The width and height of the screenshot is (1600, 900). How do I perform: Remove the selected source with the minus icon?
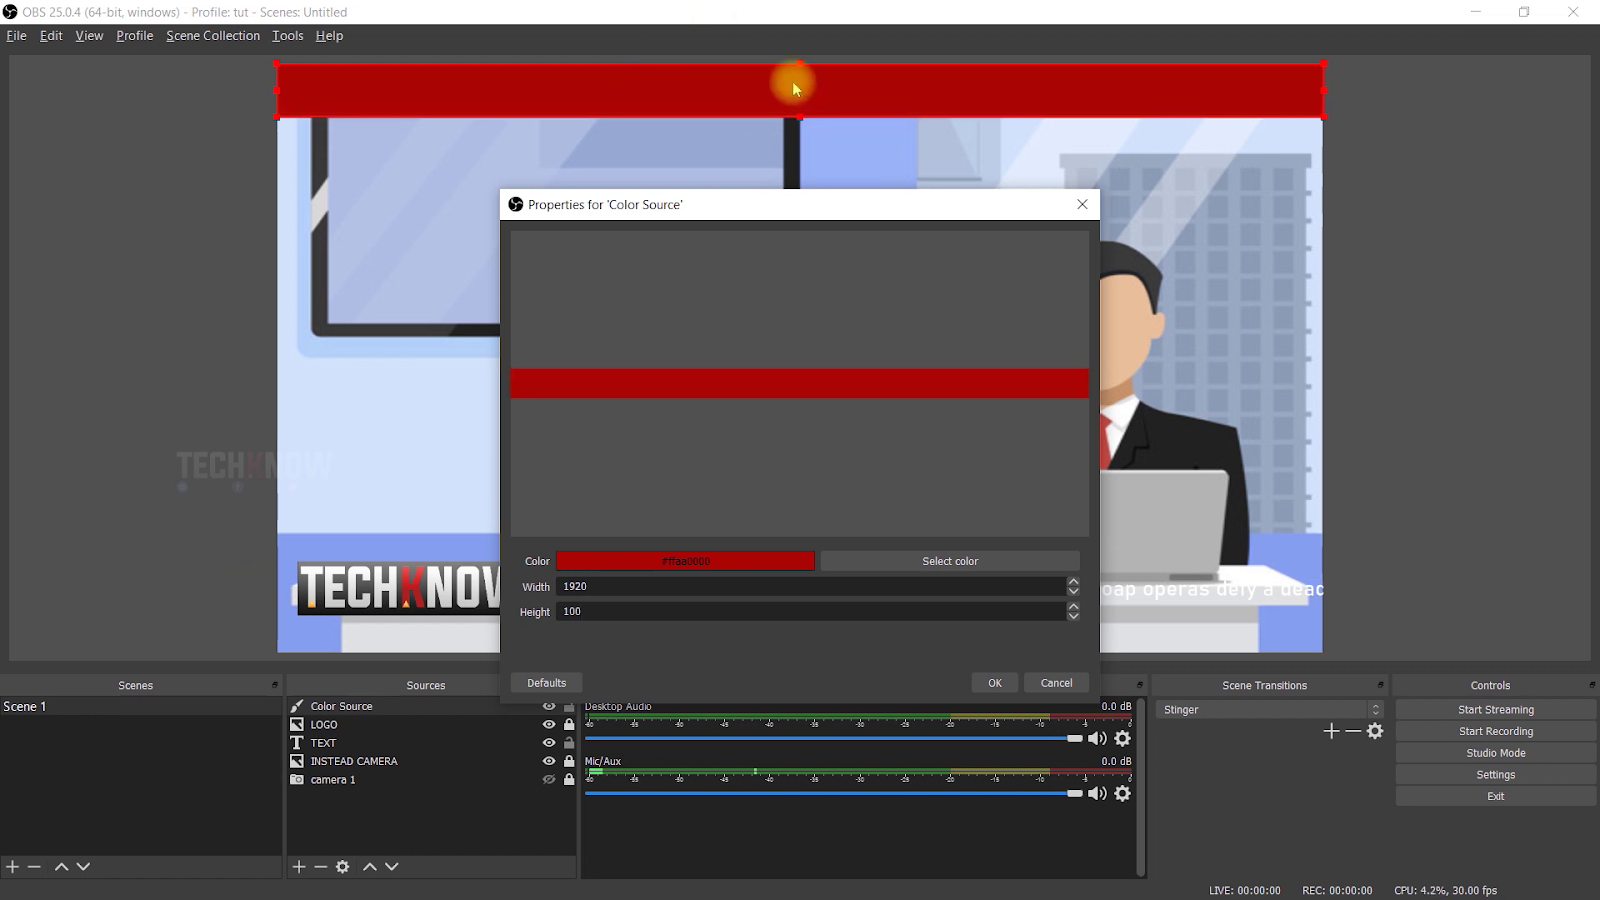pyautogui.click(x=321, y=867)
